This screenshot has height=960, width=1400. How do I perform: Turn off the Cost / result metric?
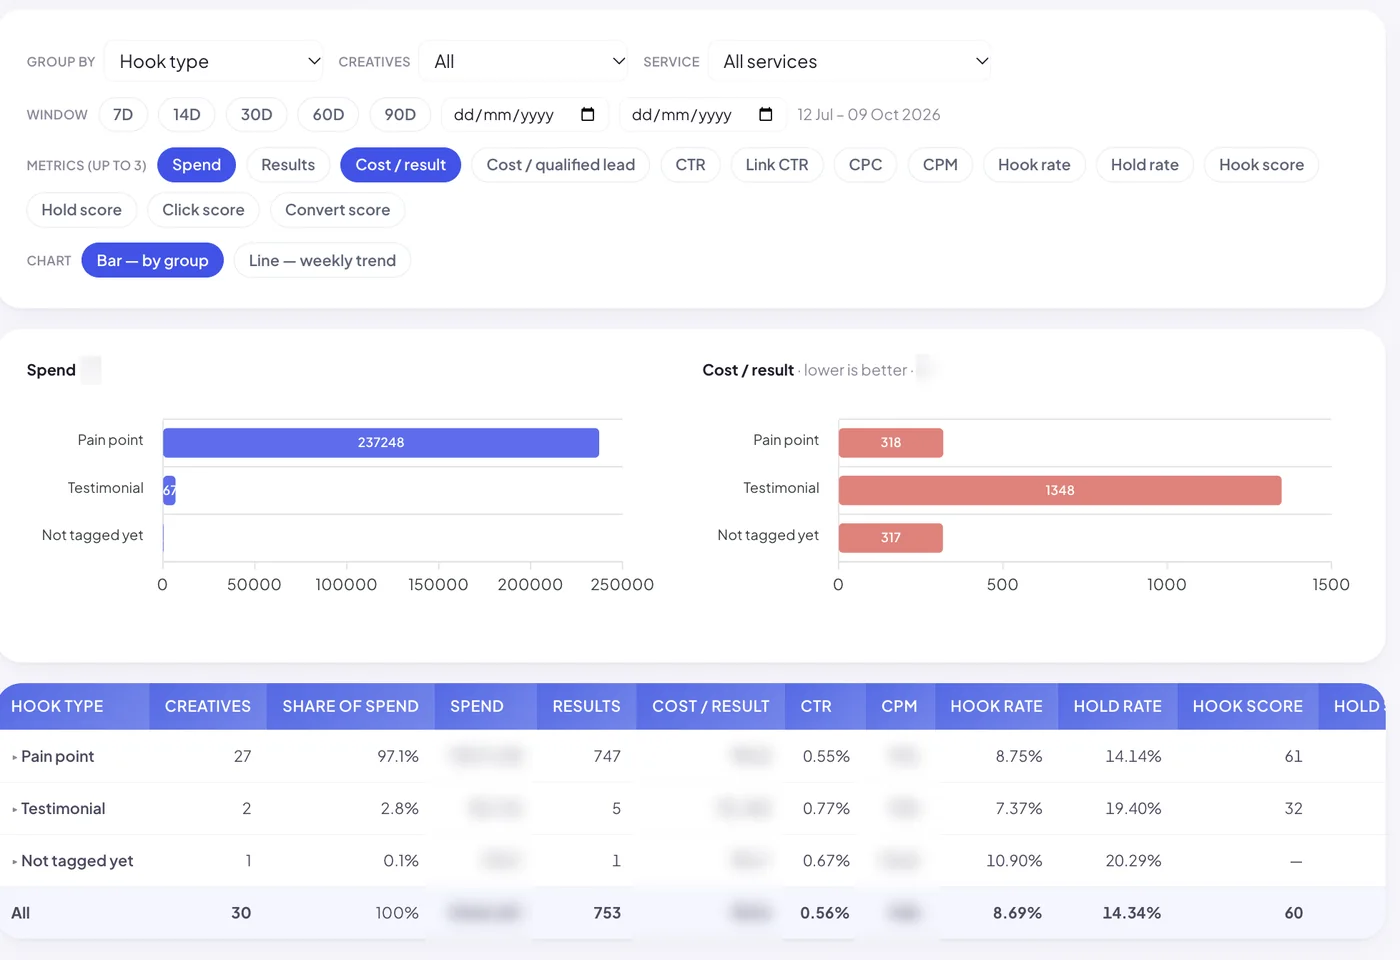400,165
